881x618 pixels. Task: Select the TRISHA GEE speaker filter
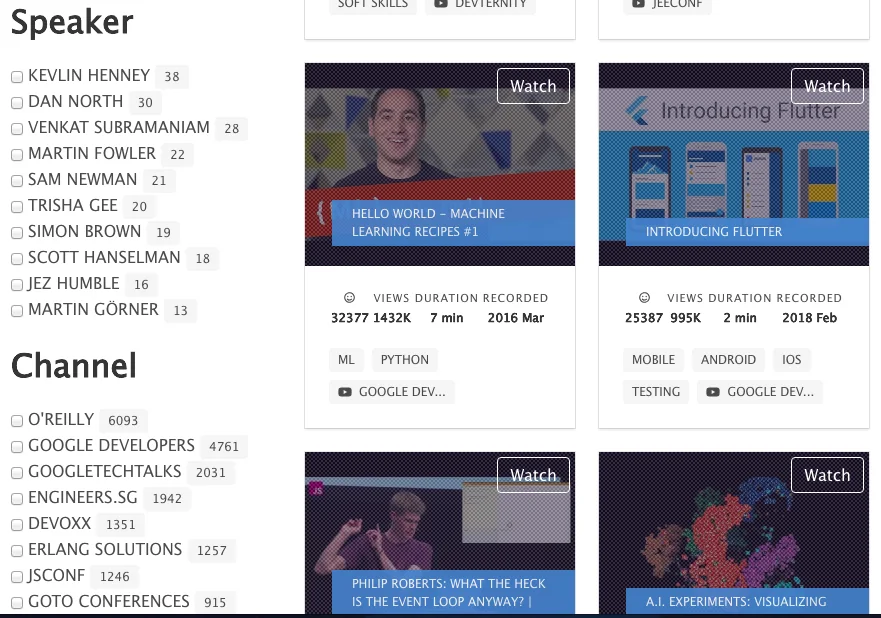pyautogui.click(x=17, y=207)
